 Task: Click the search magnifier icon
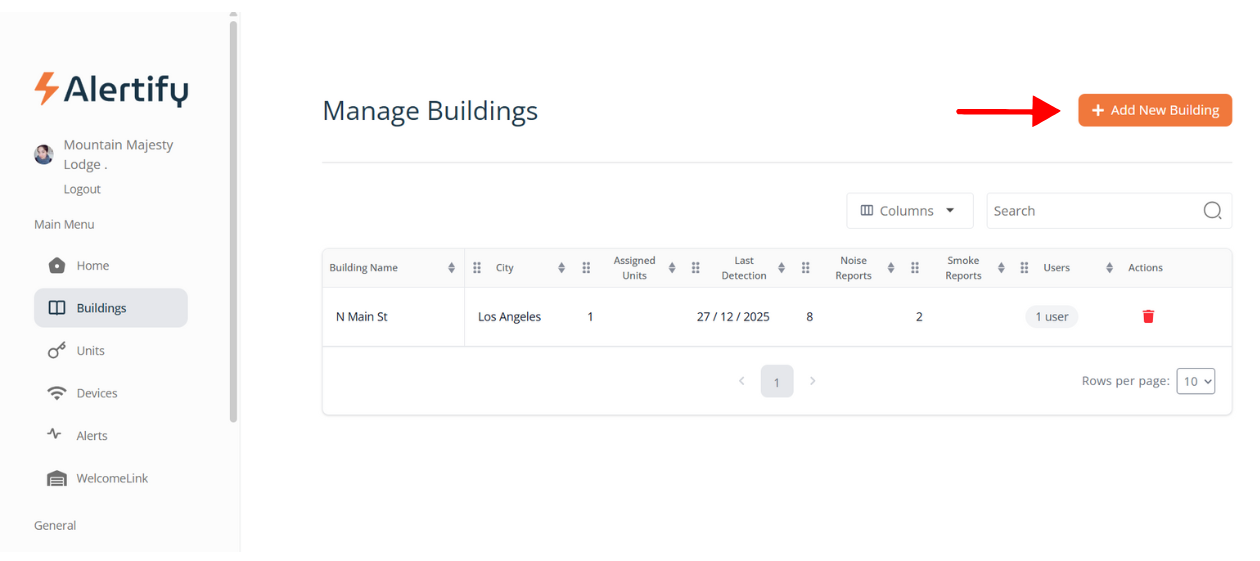1212,211
